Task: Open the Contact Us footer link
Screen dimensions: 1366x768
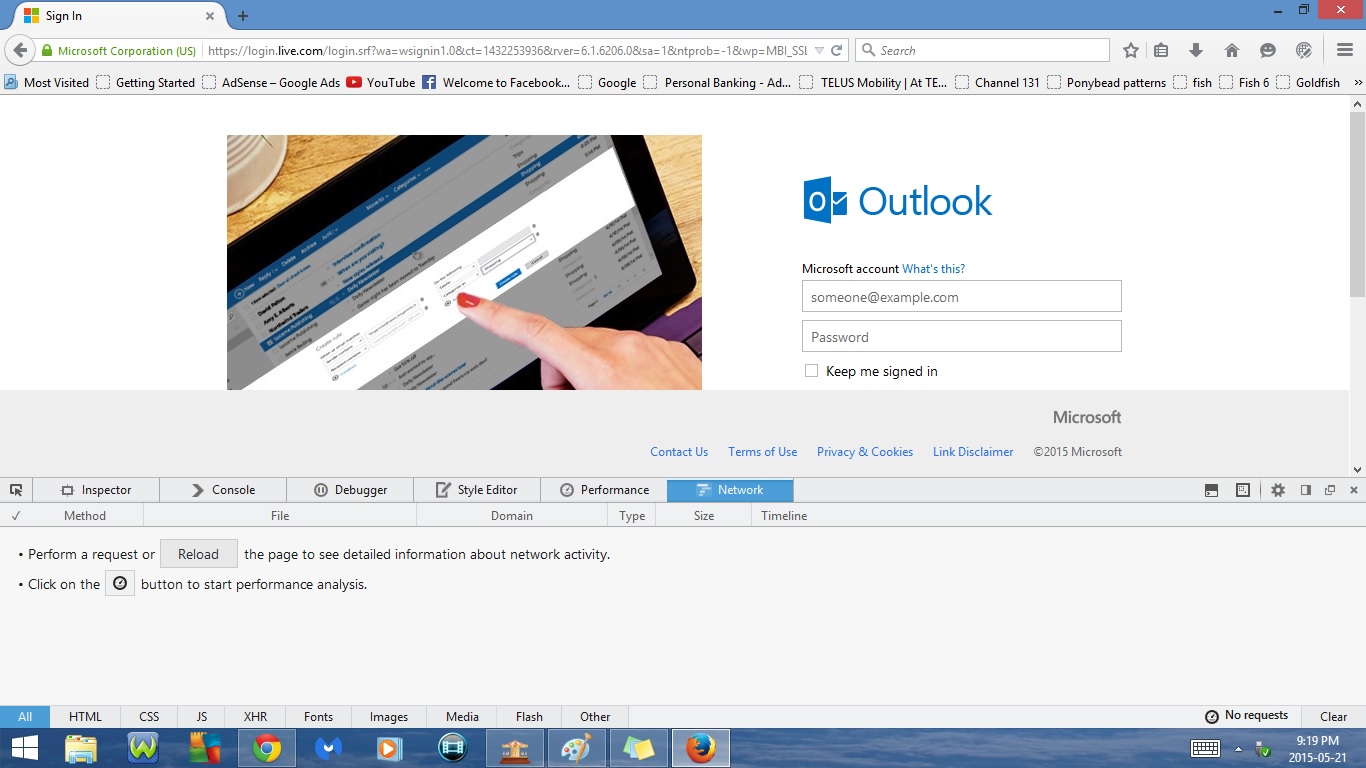Action: pyautogui.click(x=679, y=452)
